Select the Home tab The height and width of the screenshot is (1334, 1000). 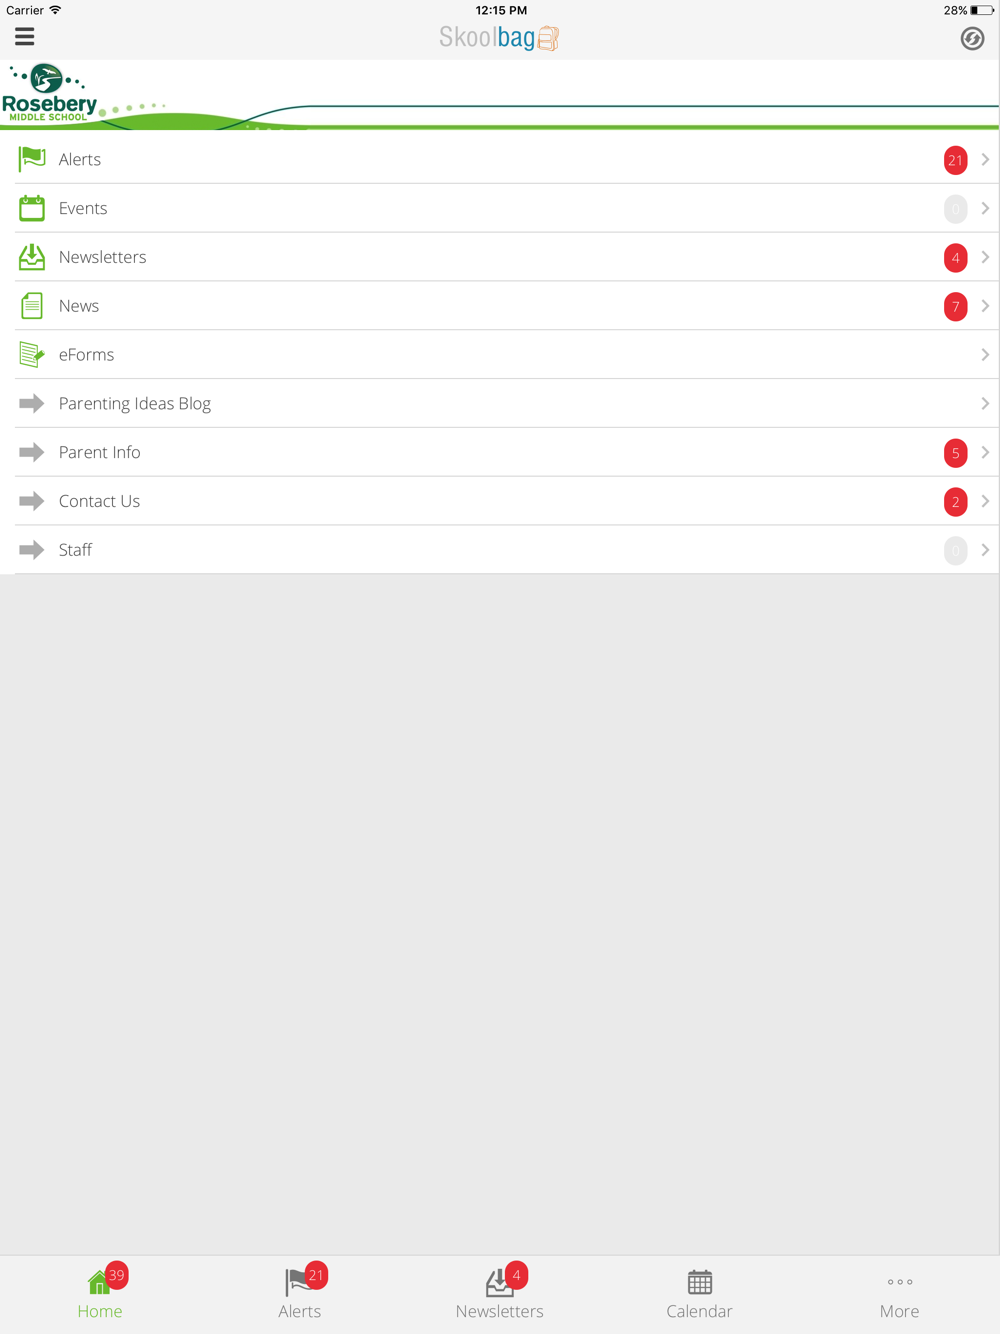(x=100, y=1295)
